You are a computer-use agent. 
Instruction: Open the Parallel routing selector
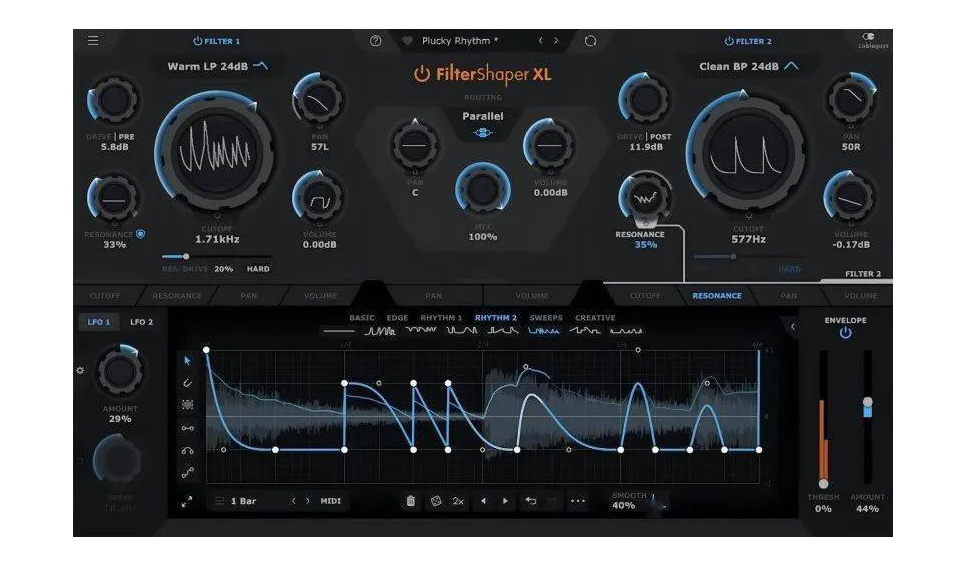tap(483, 116)
